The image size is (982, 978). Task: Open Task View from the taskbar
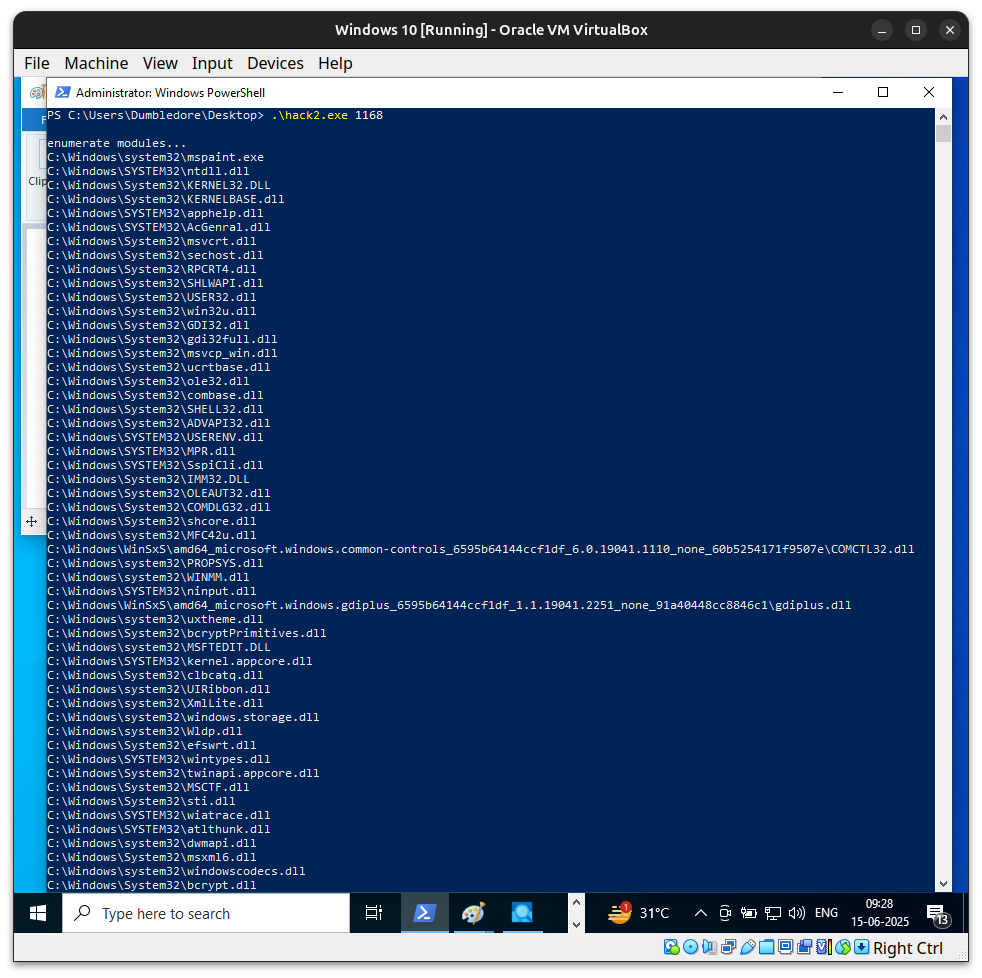374,914
